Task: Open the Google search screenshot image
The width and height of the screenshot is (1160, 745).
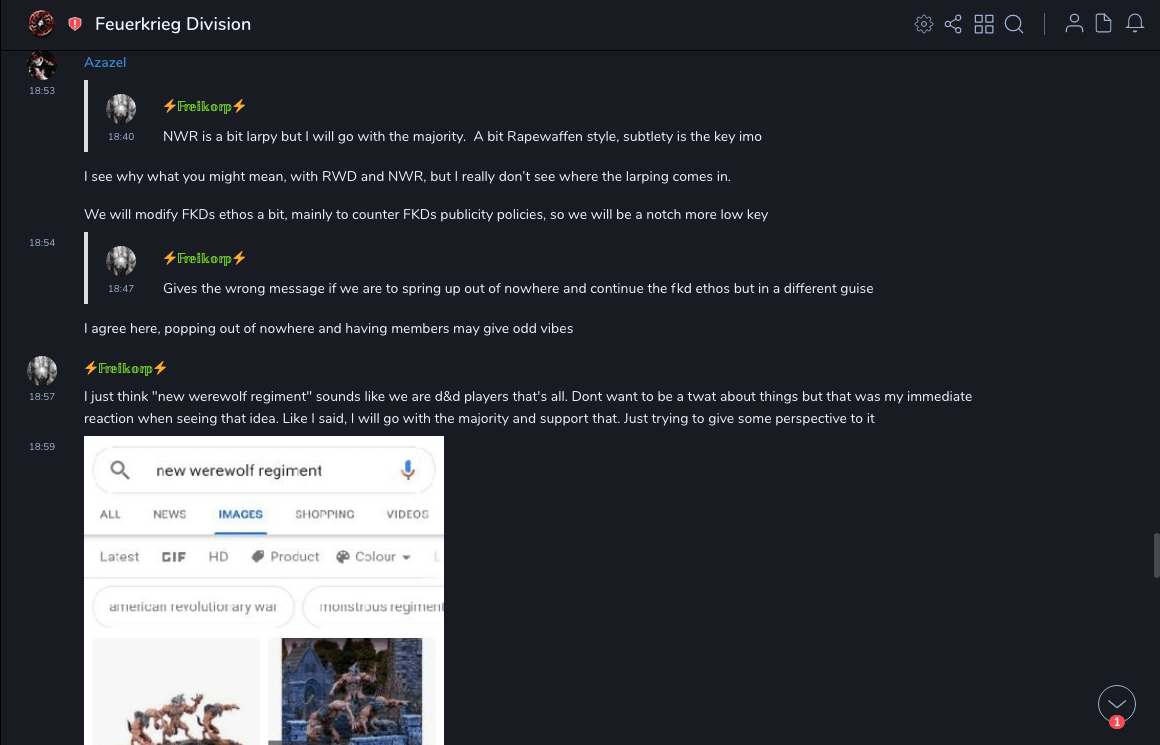Action: [264, 590]
